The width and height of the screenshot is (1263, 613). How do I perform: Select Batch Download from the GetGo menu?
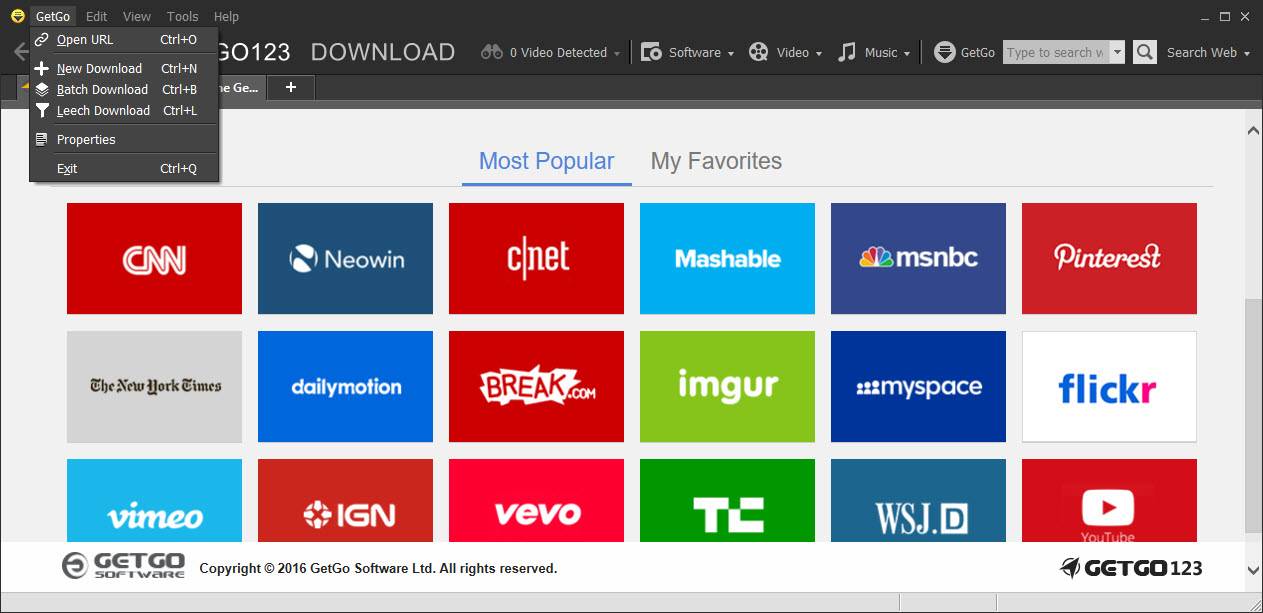[x=102, y=89]
